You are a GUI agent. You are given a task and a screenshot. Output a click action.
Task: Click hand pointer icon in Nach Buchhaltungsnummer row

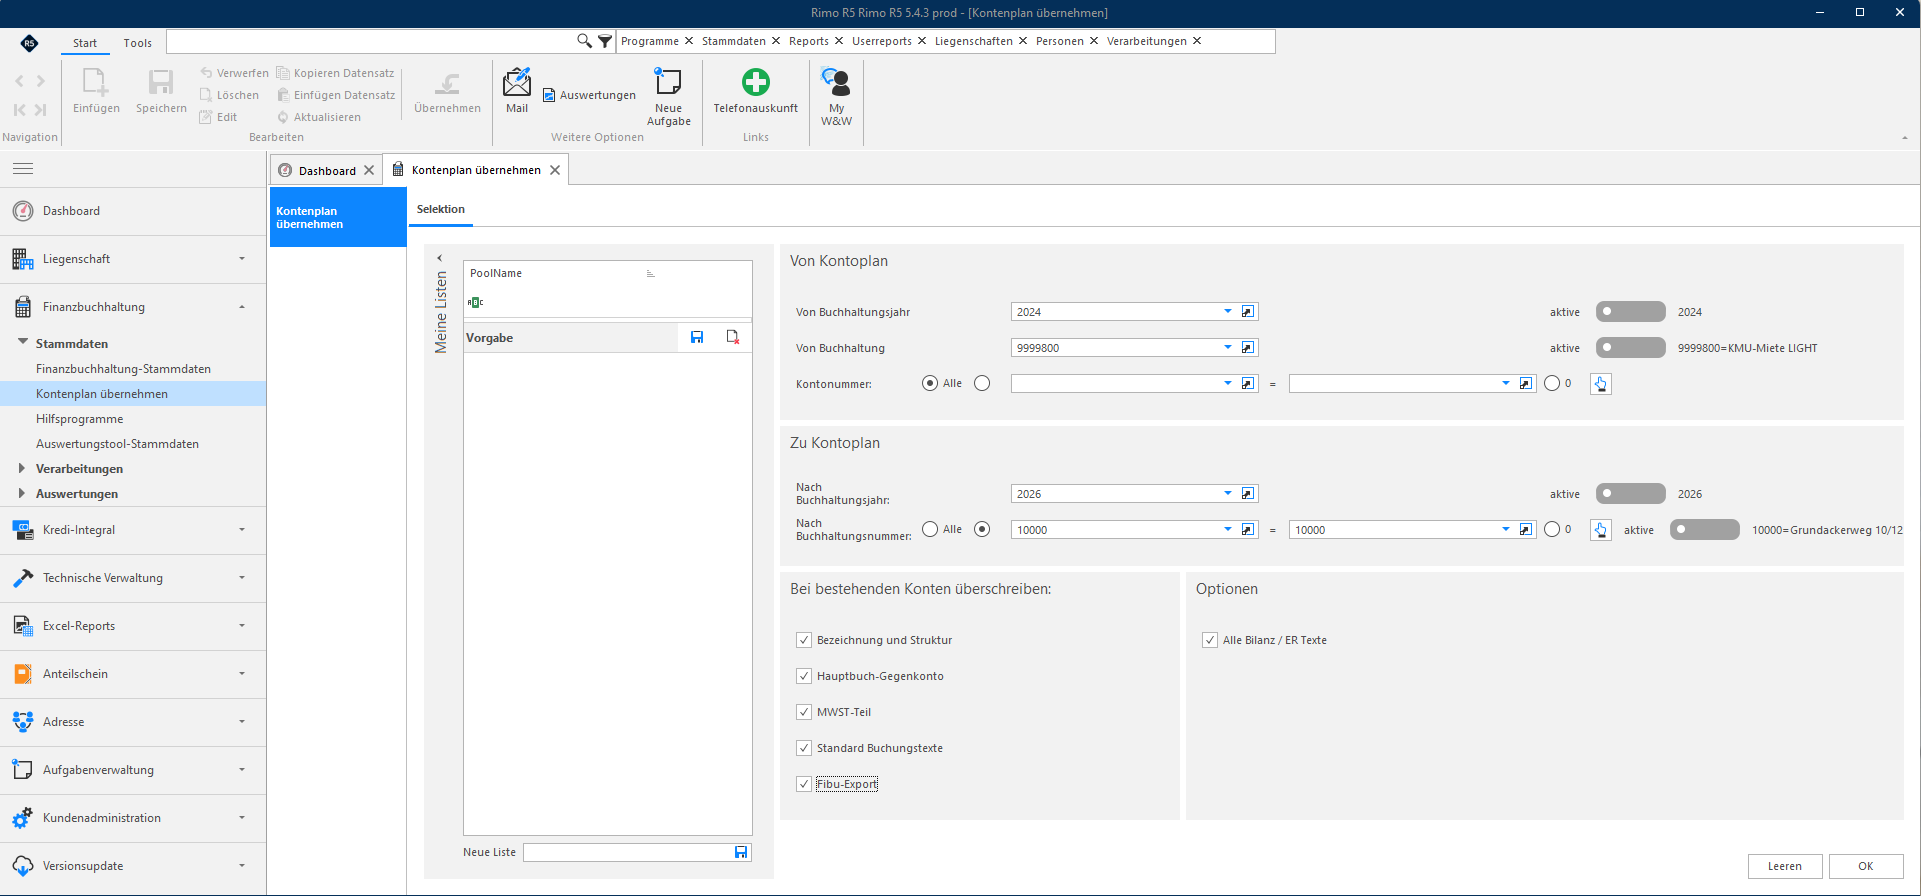(x=1600, y=530)
